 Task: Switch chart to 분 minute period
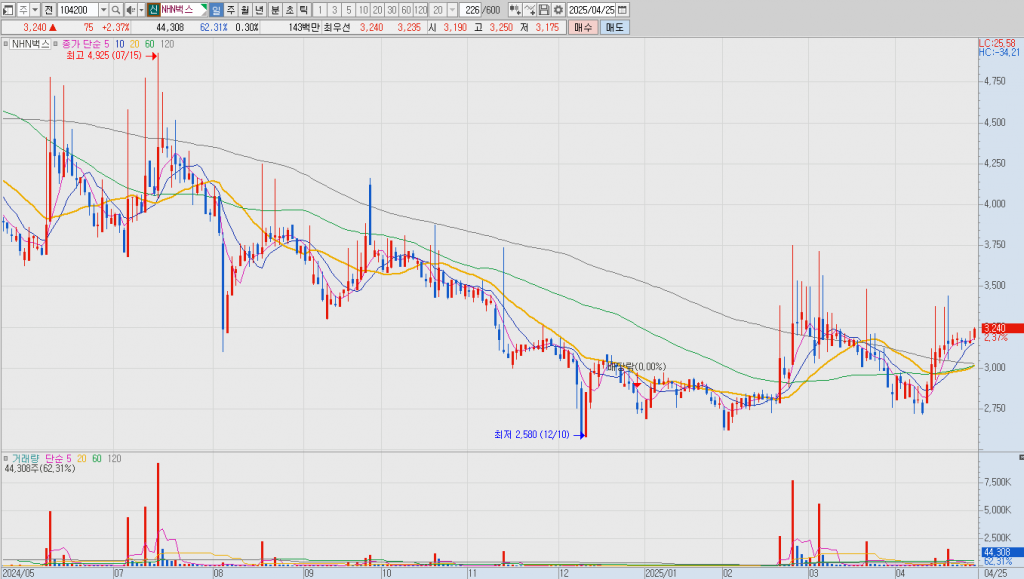click(275, 10)
